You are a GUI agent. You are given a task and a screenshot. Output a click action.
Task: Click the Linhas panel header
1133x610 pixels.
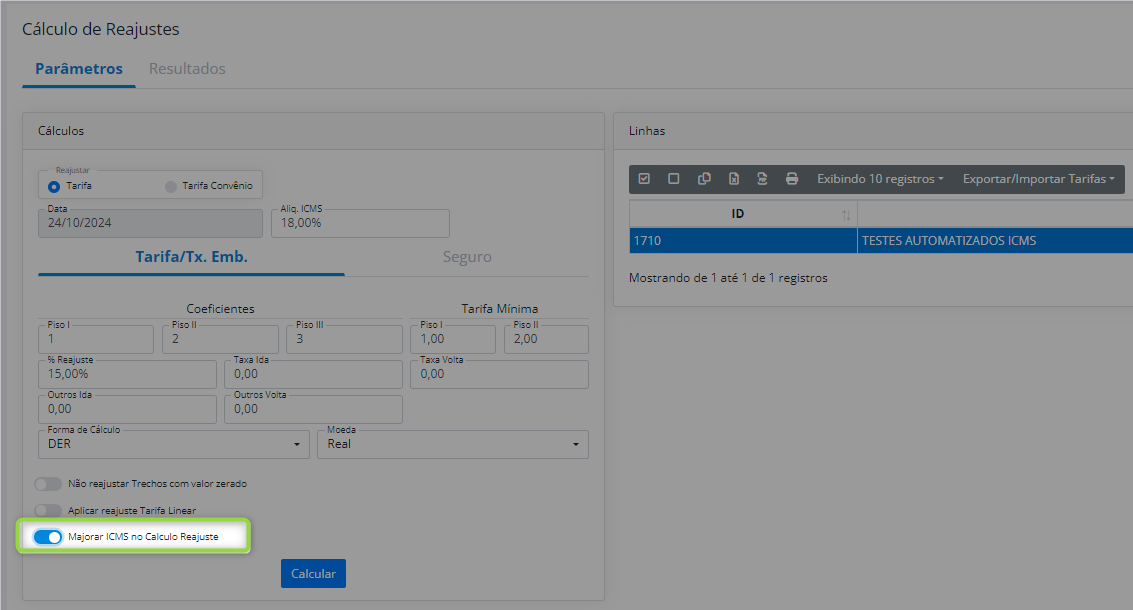click(x=873, y=131)
